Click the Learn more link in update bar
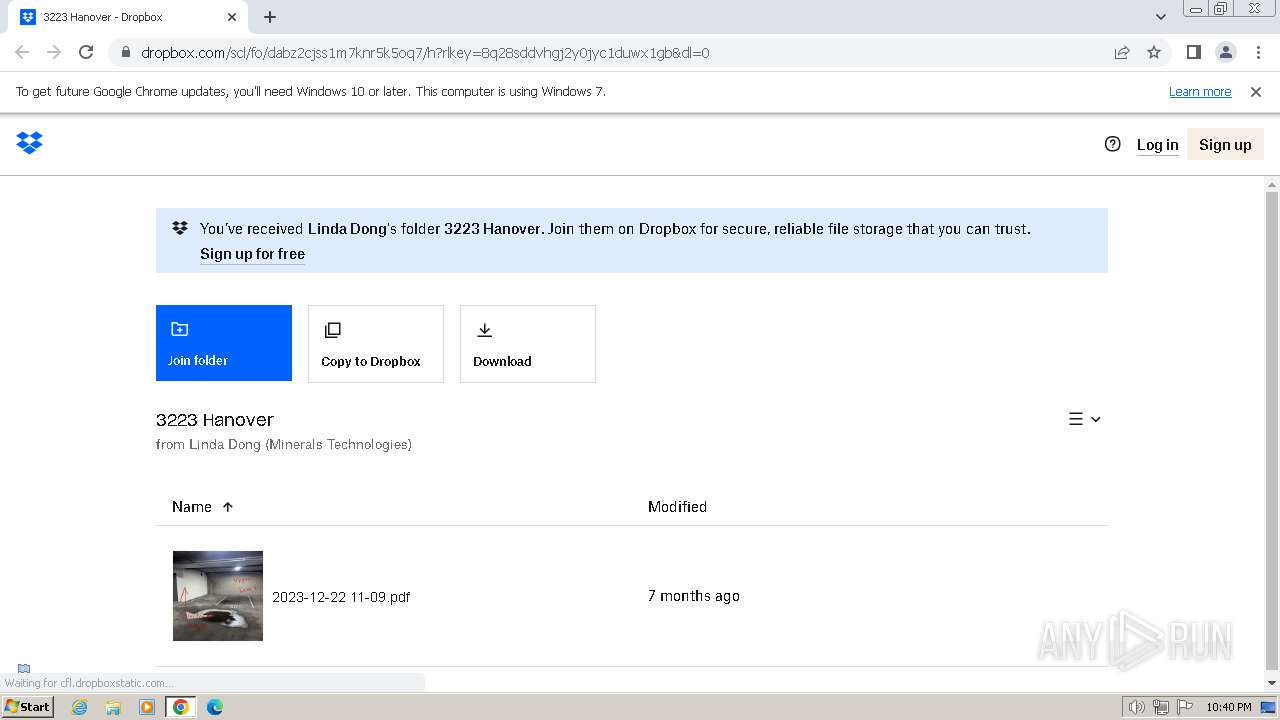Viewport: 1280px width, 720px height. pos(1200,92)
